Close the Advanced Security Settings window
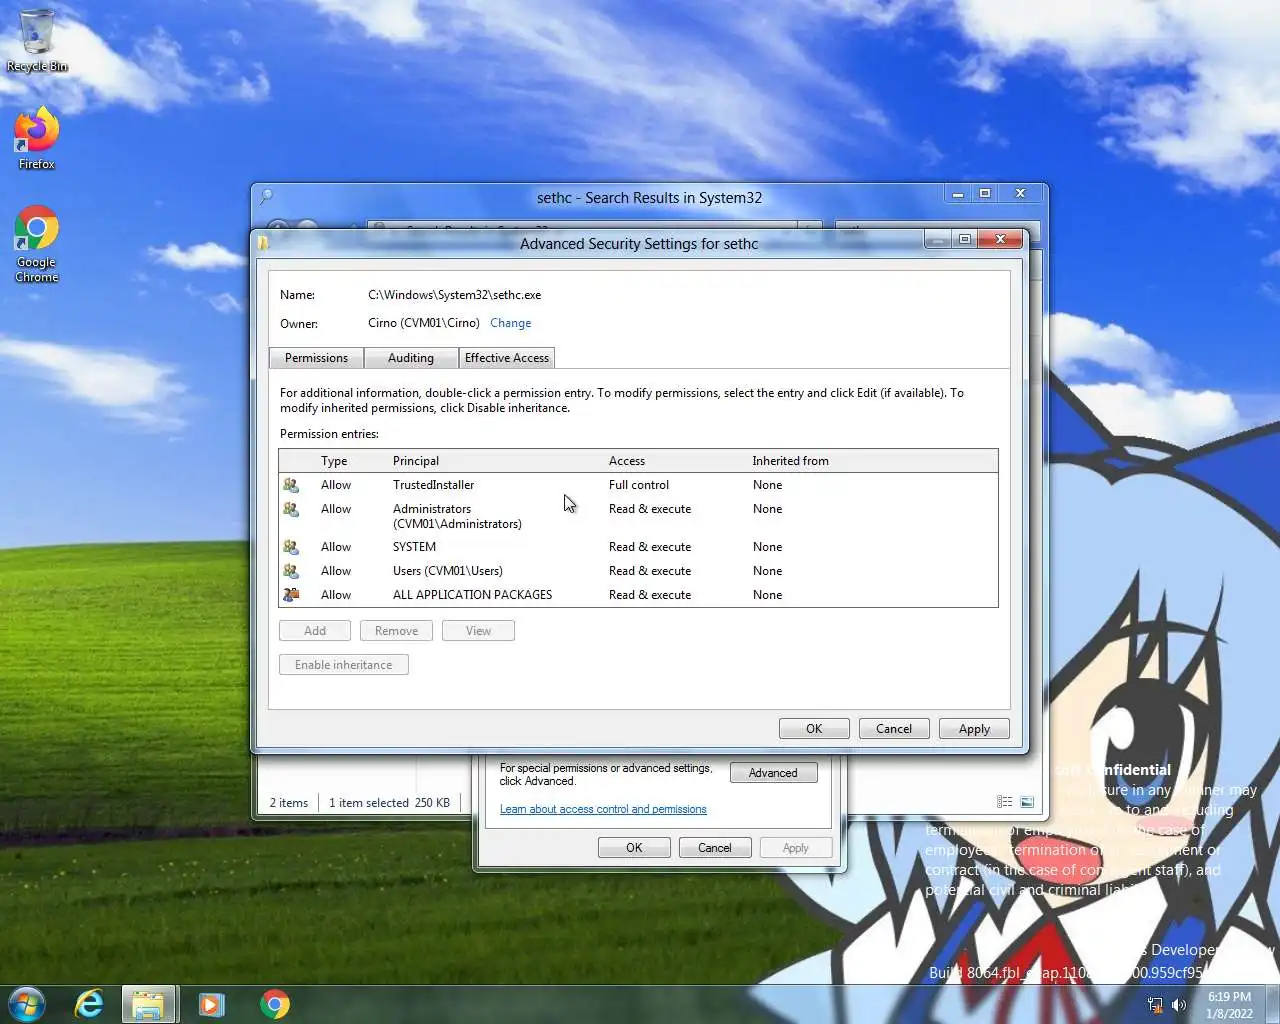 click(1000, 239)
